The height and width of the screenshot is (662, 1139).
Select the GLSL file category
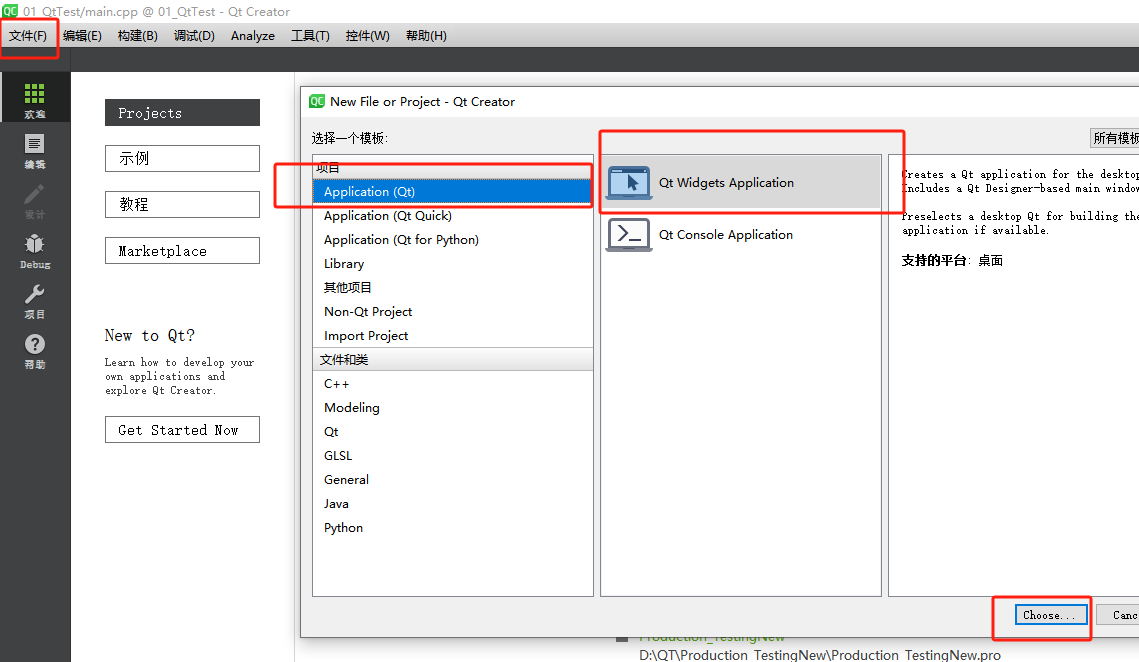coord(453,456)
